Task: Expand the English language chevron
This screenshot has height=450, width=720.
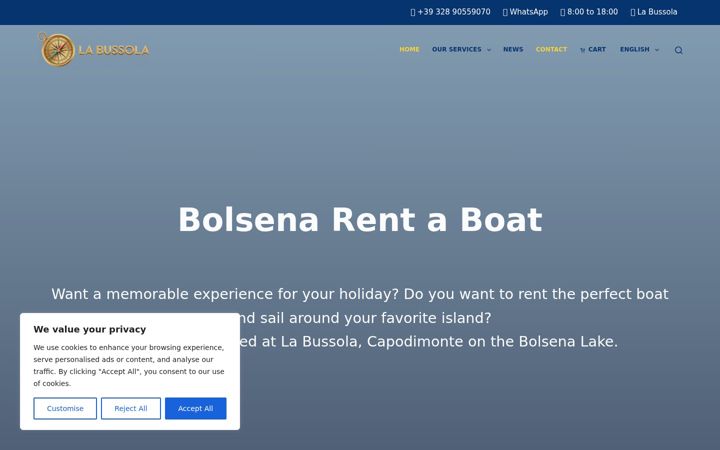Action: click(x=657, y=50)
